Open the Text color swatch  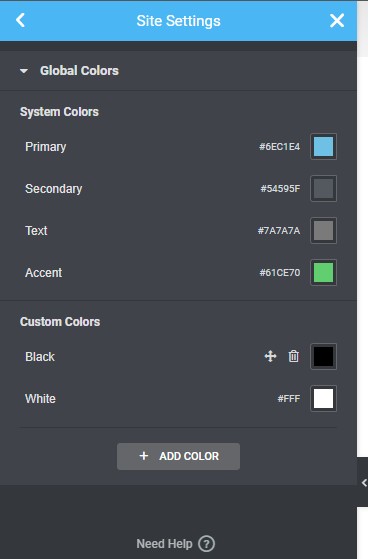323,230
